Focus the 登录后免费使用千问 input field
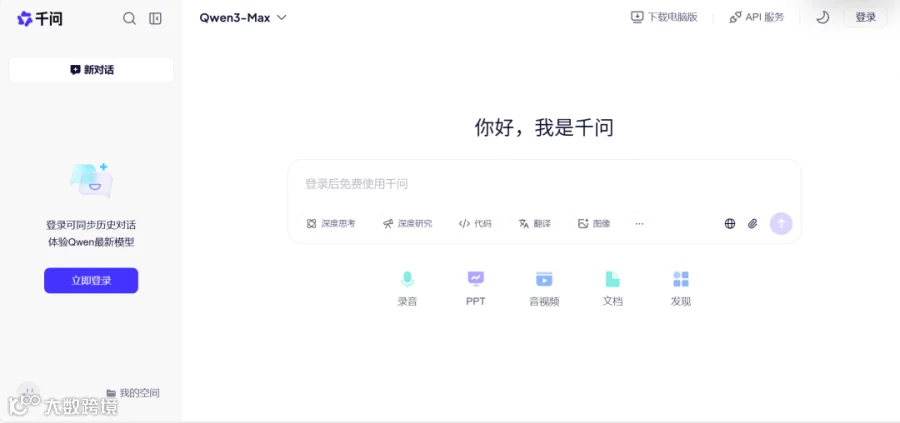Screen dimensions: 900x423 pyautogui.click(x=544, y=184)
